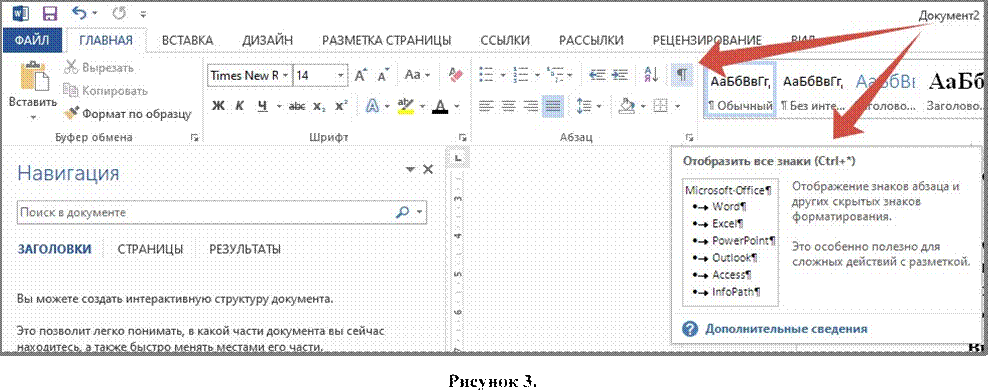Open the Undo history dropdown arrow
Image resolution: width=995 pixels, height=390 pixels.
(95, 13)
